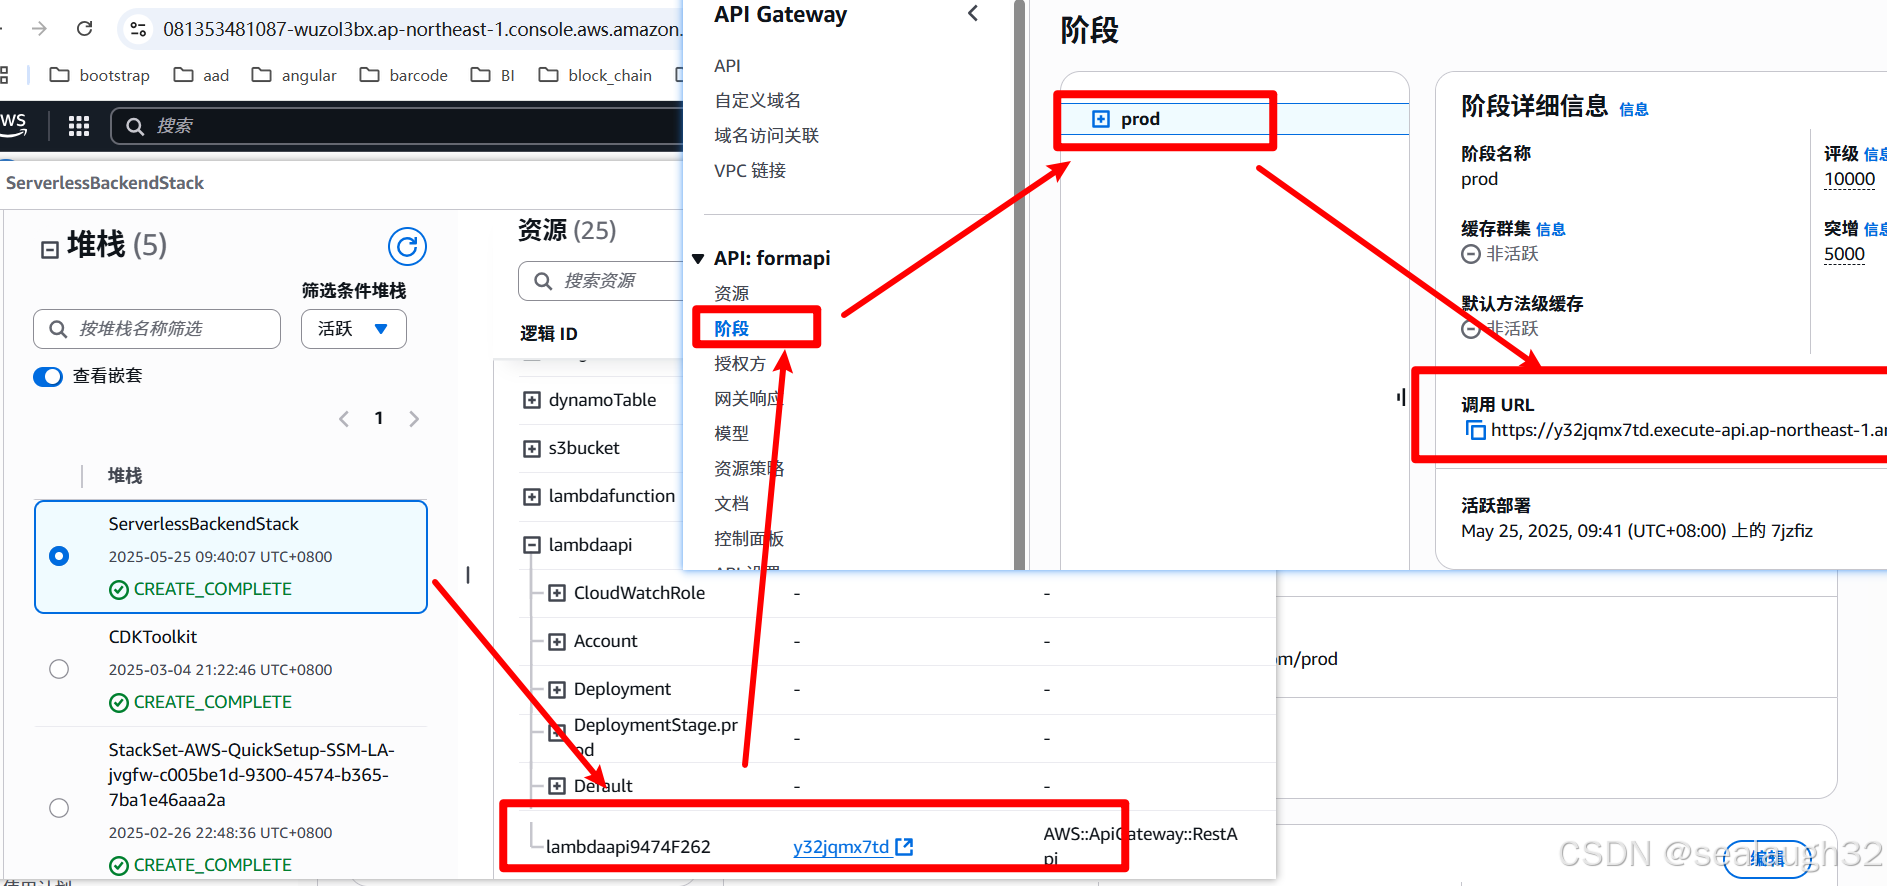The height and width of the screenshot is (886, 1887).
Task: Click the browser address bar URL
Action: tap(422, 29)
